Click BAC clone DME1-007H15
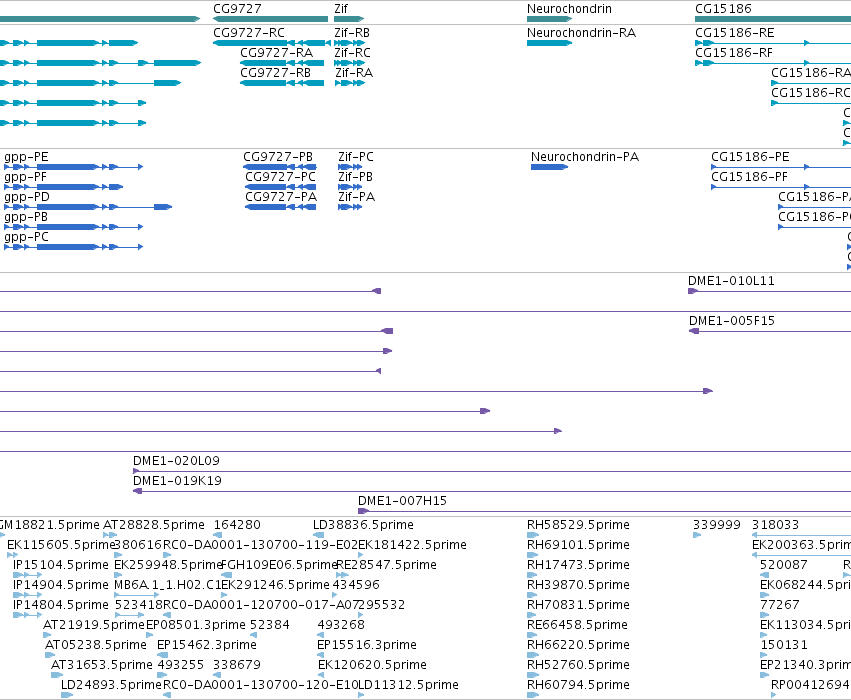This screenshot has width=851, height=700. coord(605,512)
